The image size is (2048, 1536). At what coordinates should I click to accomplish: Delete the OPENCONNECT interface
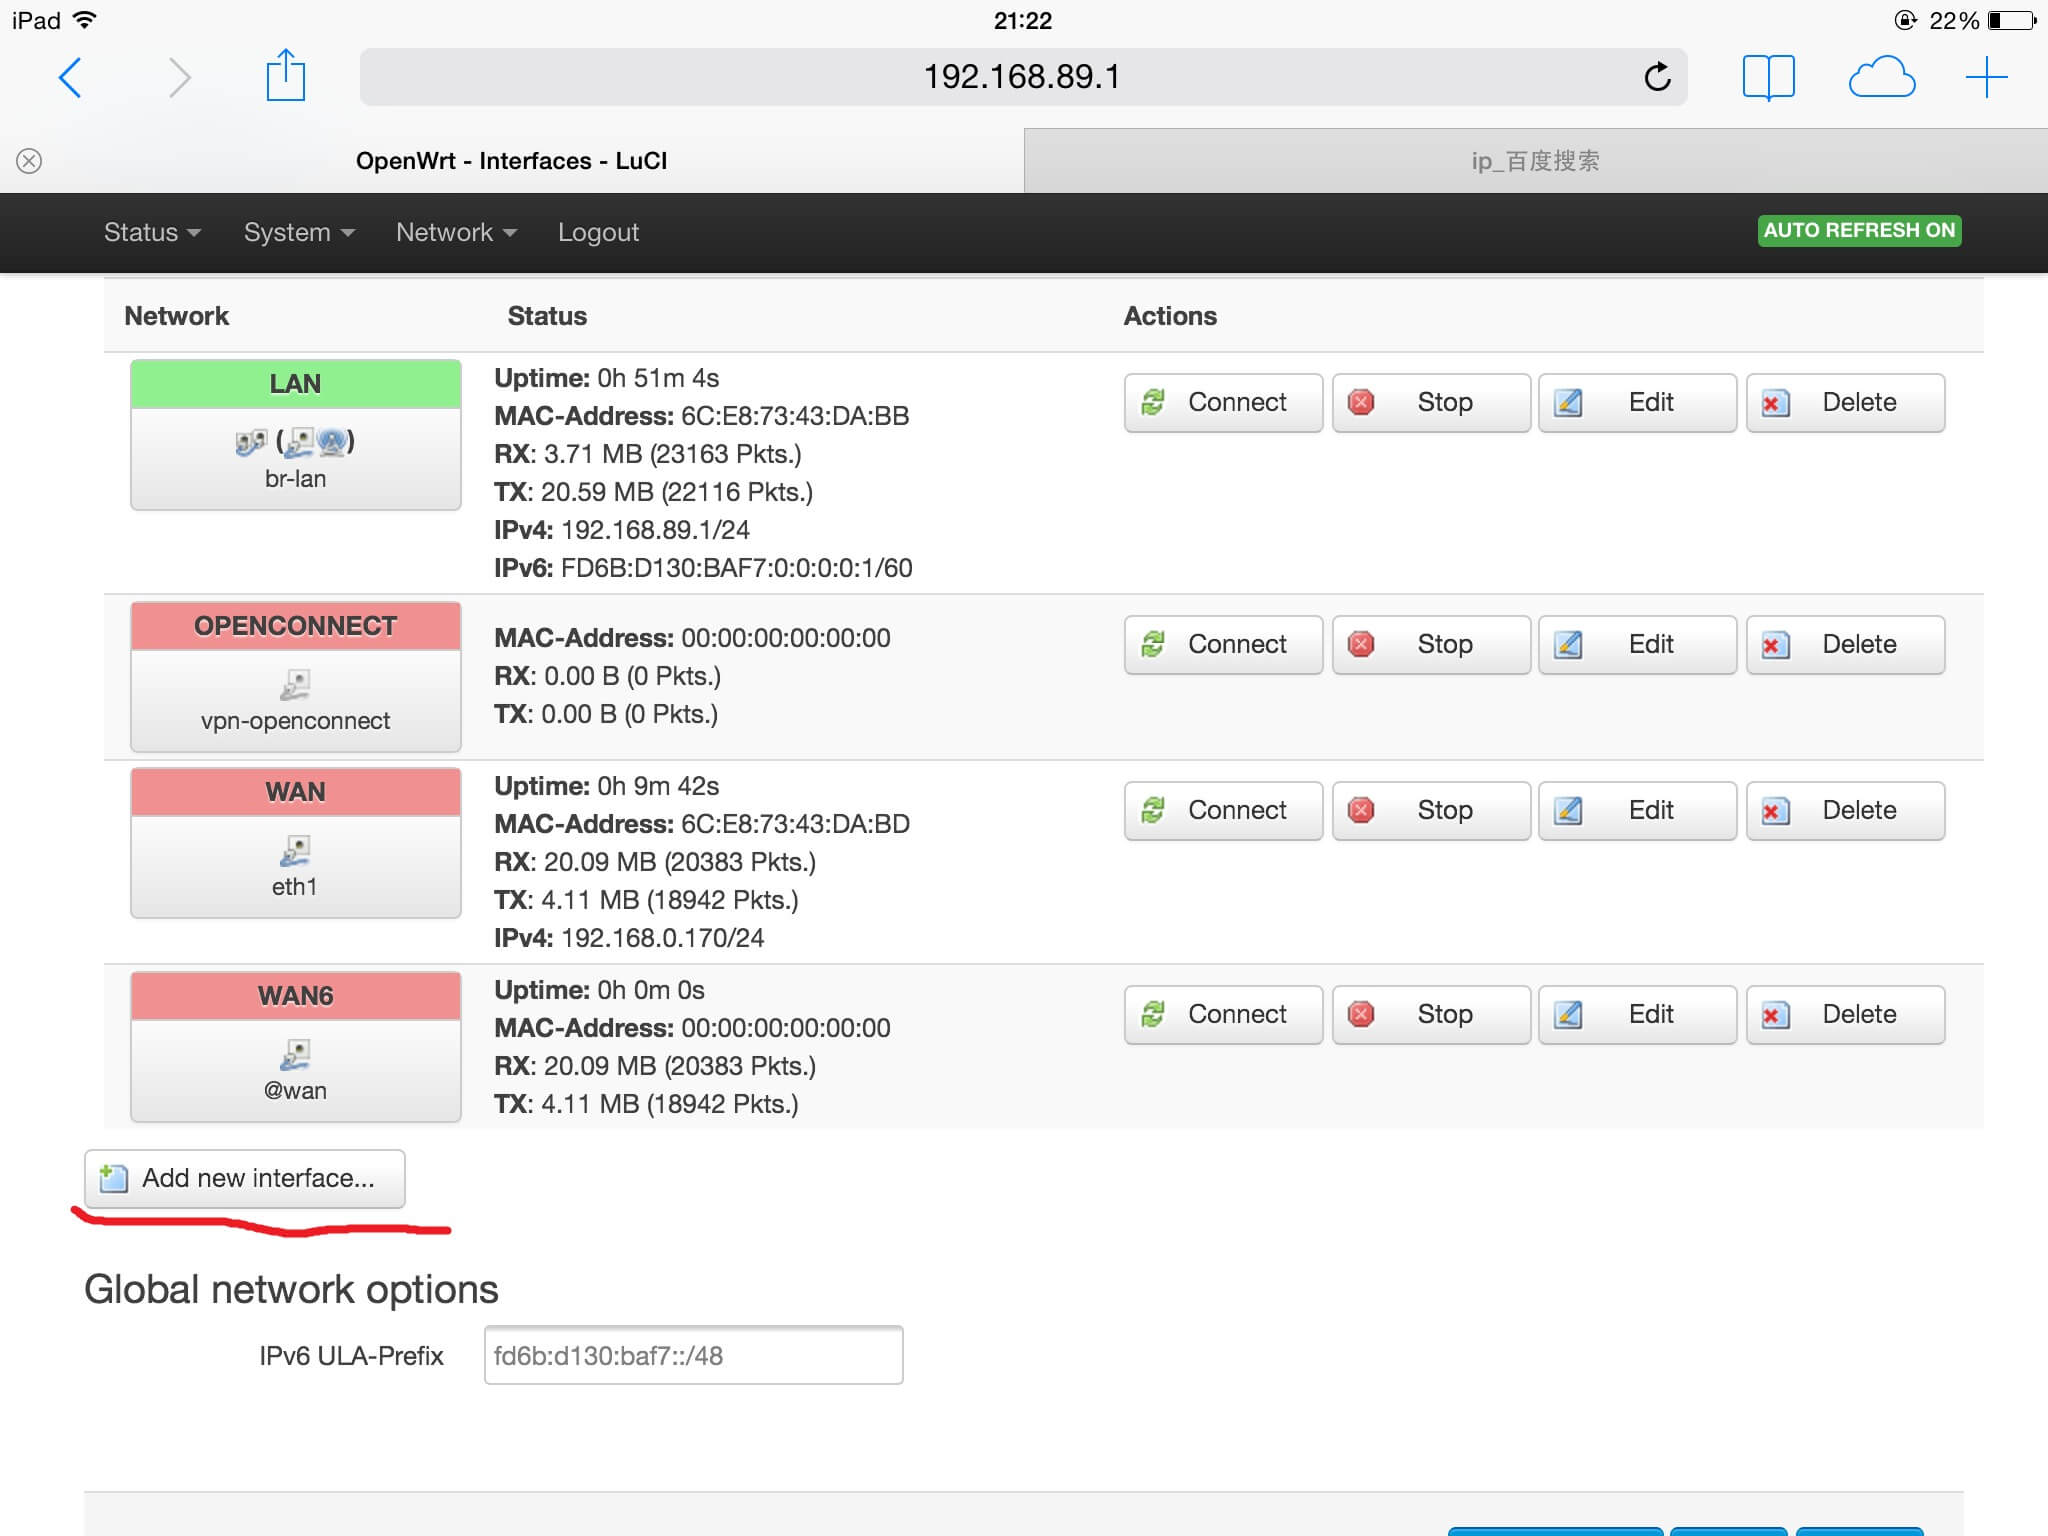[x=1845, y=645]
